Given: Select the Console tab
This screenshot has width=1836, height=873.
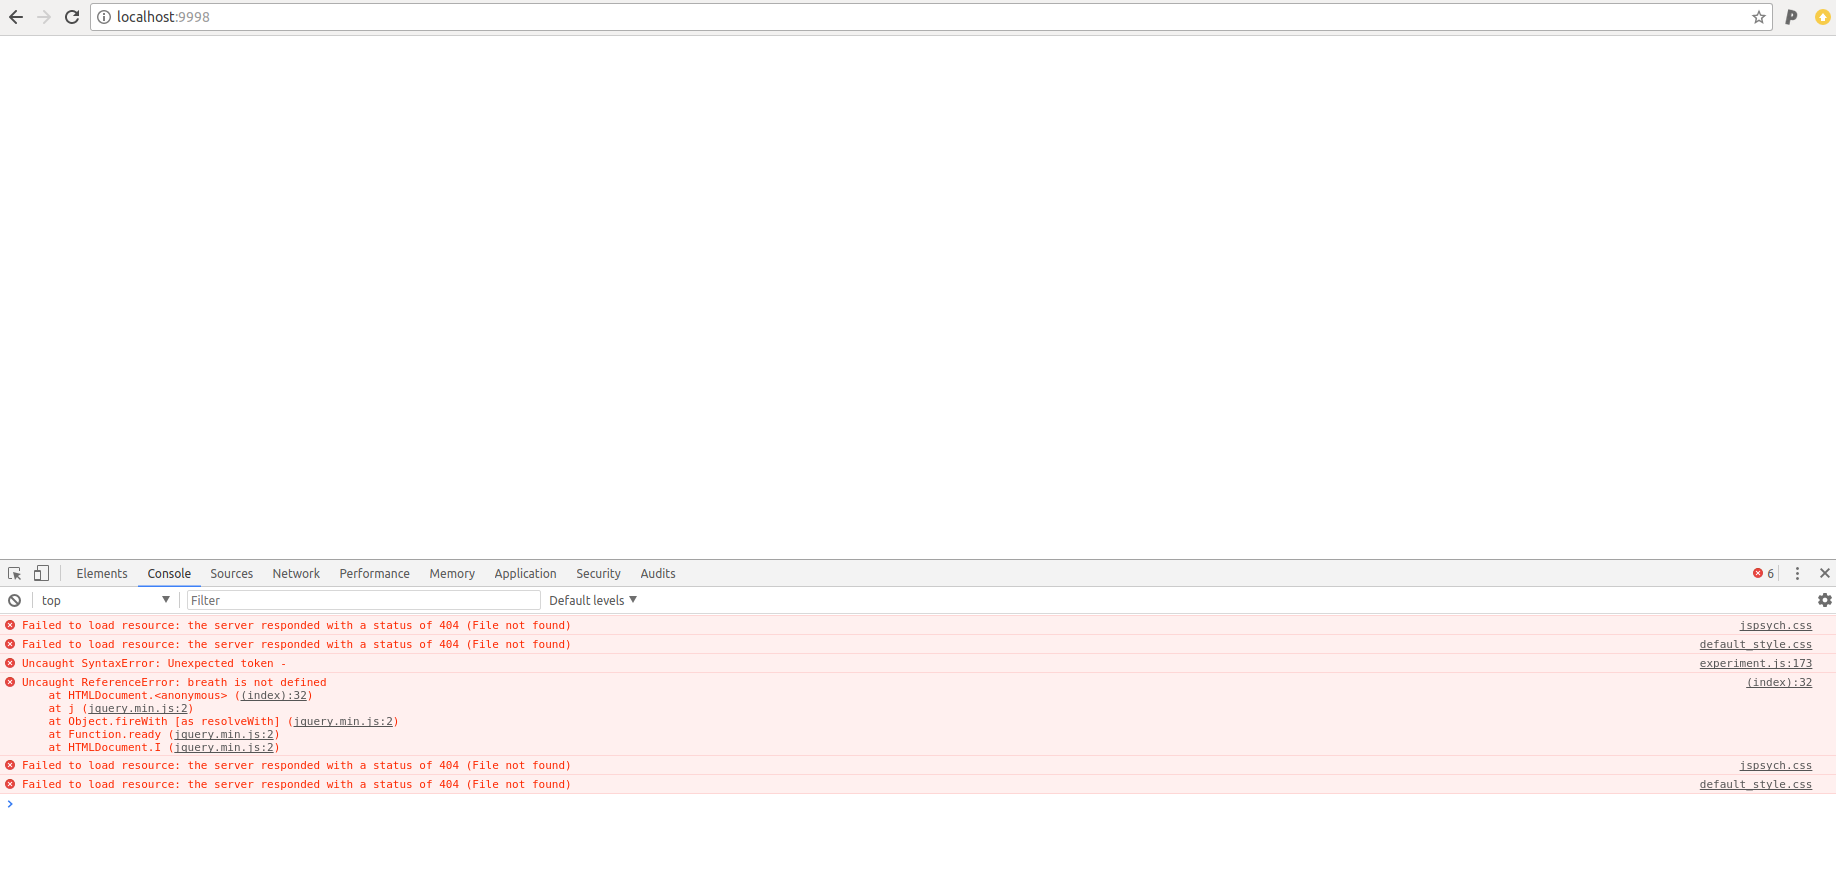Looking at the screenshot, I should (x=169, y=573).
